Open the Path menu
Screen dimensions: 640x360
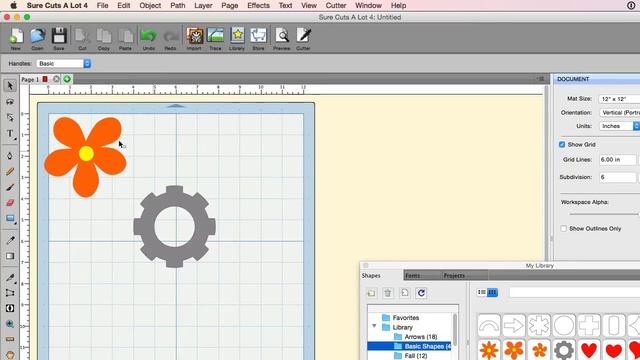(x=178, y=6)
